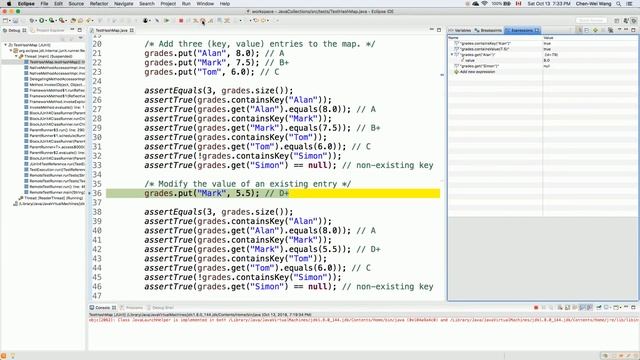Collapse the RemoteTestRunner process node in Debug tree
This screenshot has width=640, height=360.
click(11, 51)
